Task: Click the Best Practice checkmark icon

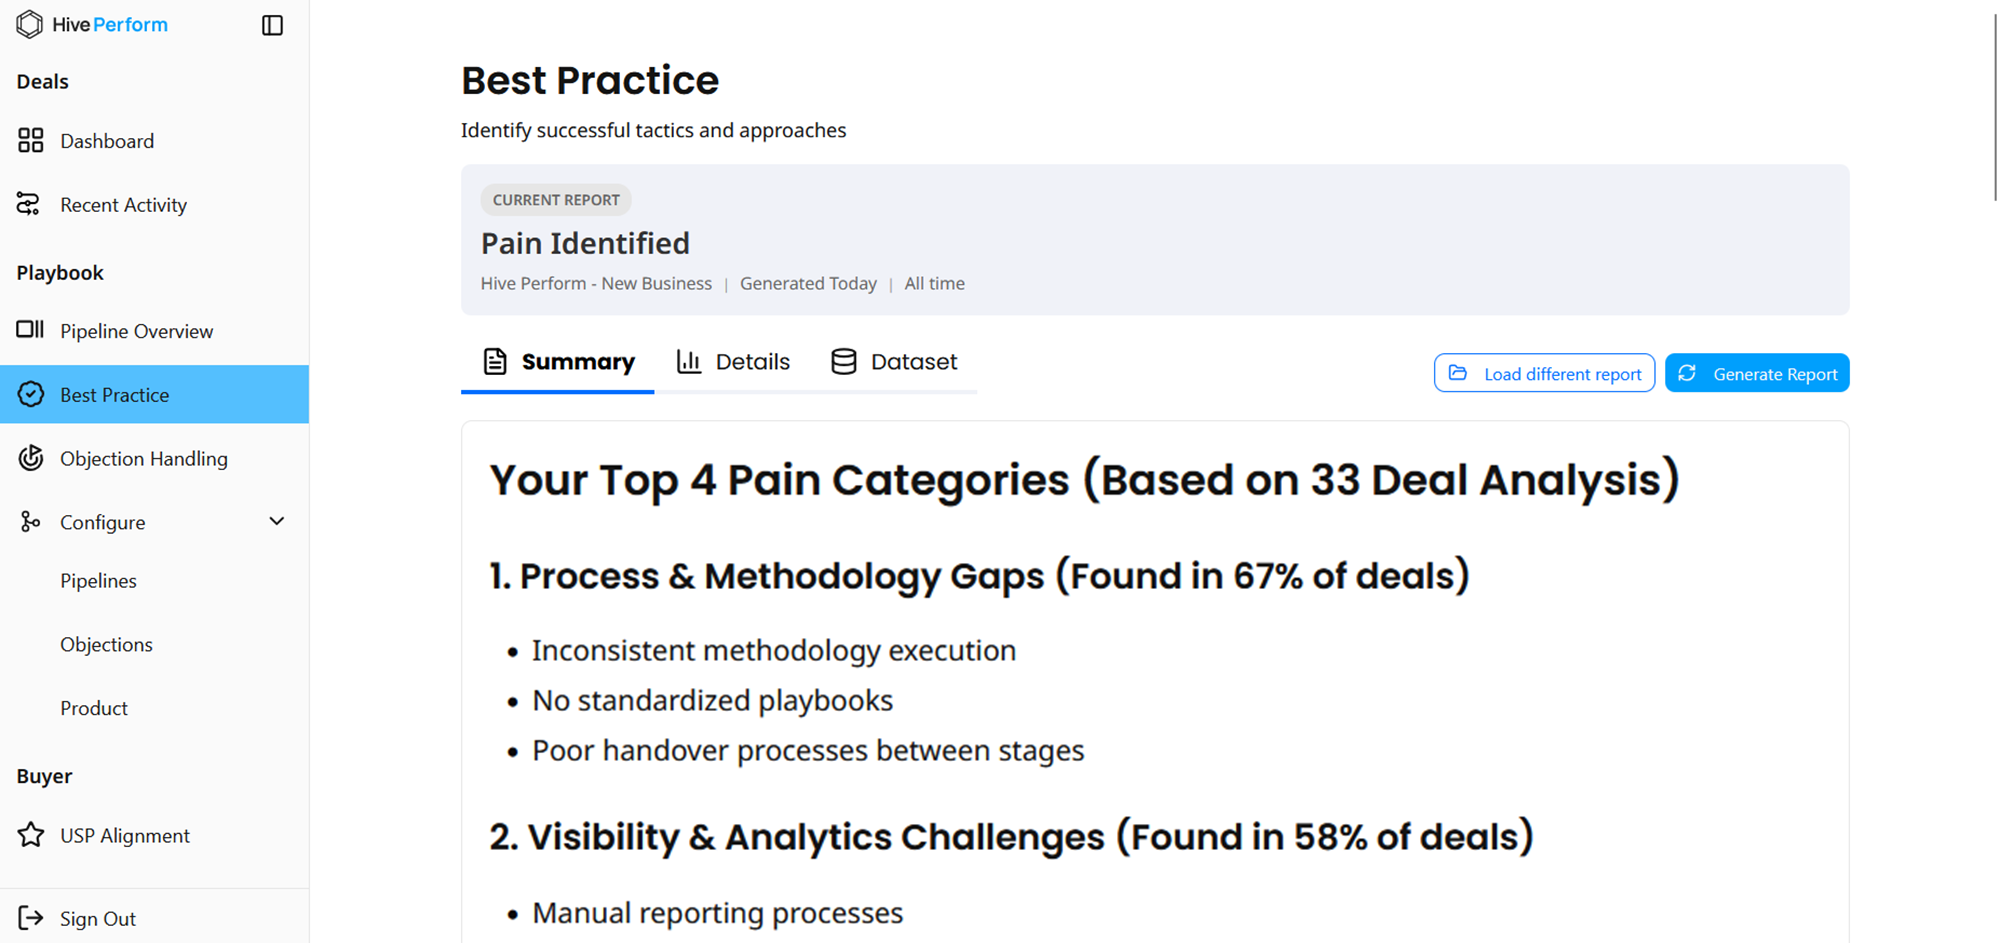Action: (31, 394)
